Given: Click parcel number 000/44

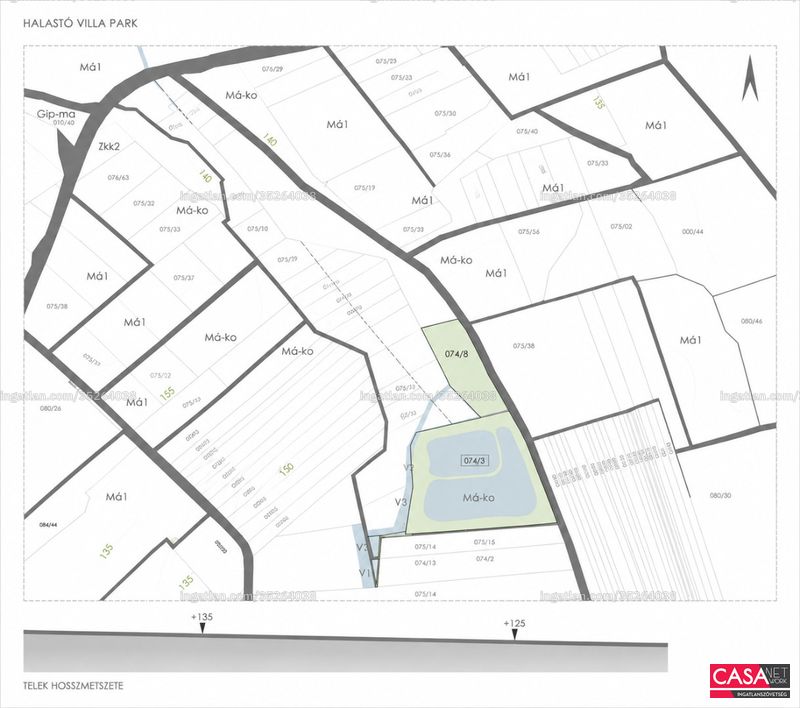Looking at the screenshot, I should coord(692,232).
